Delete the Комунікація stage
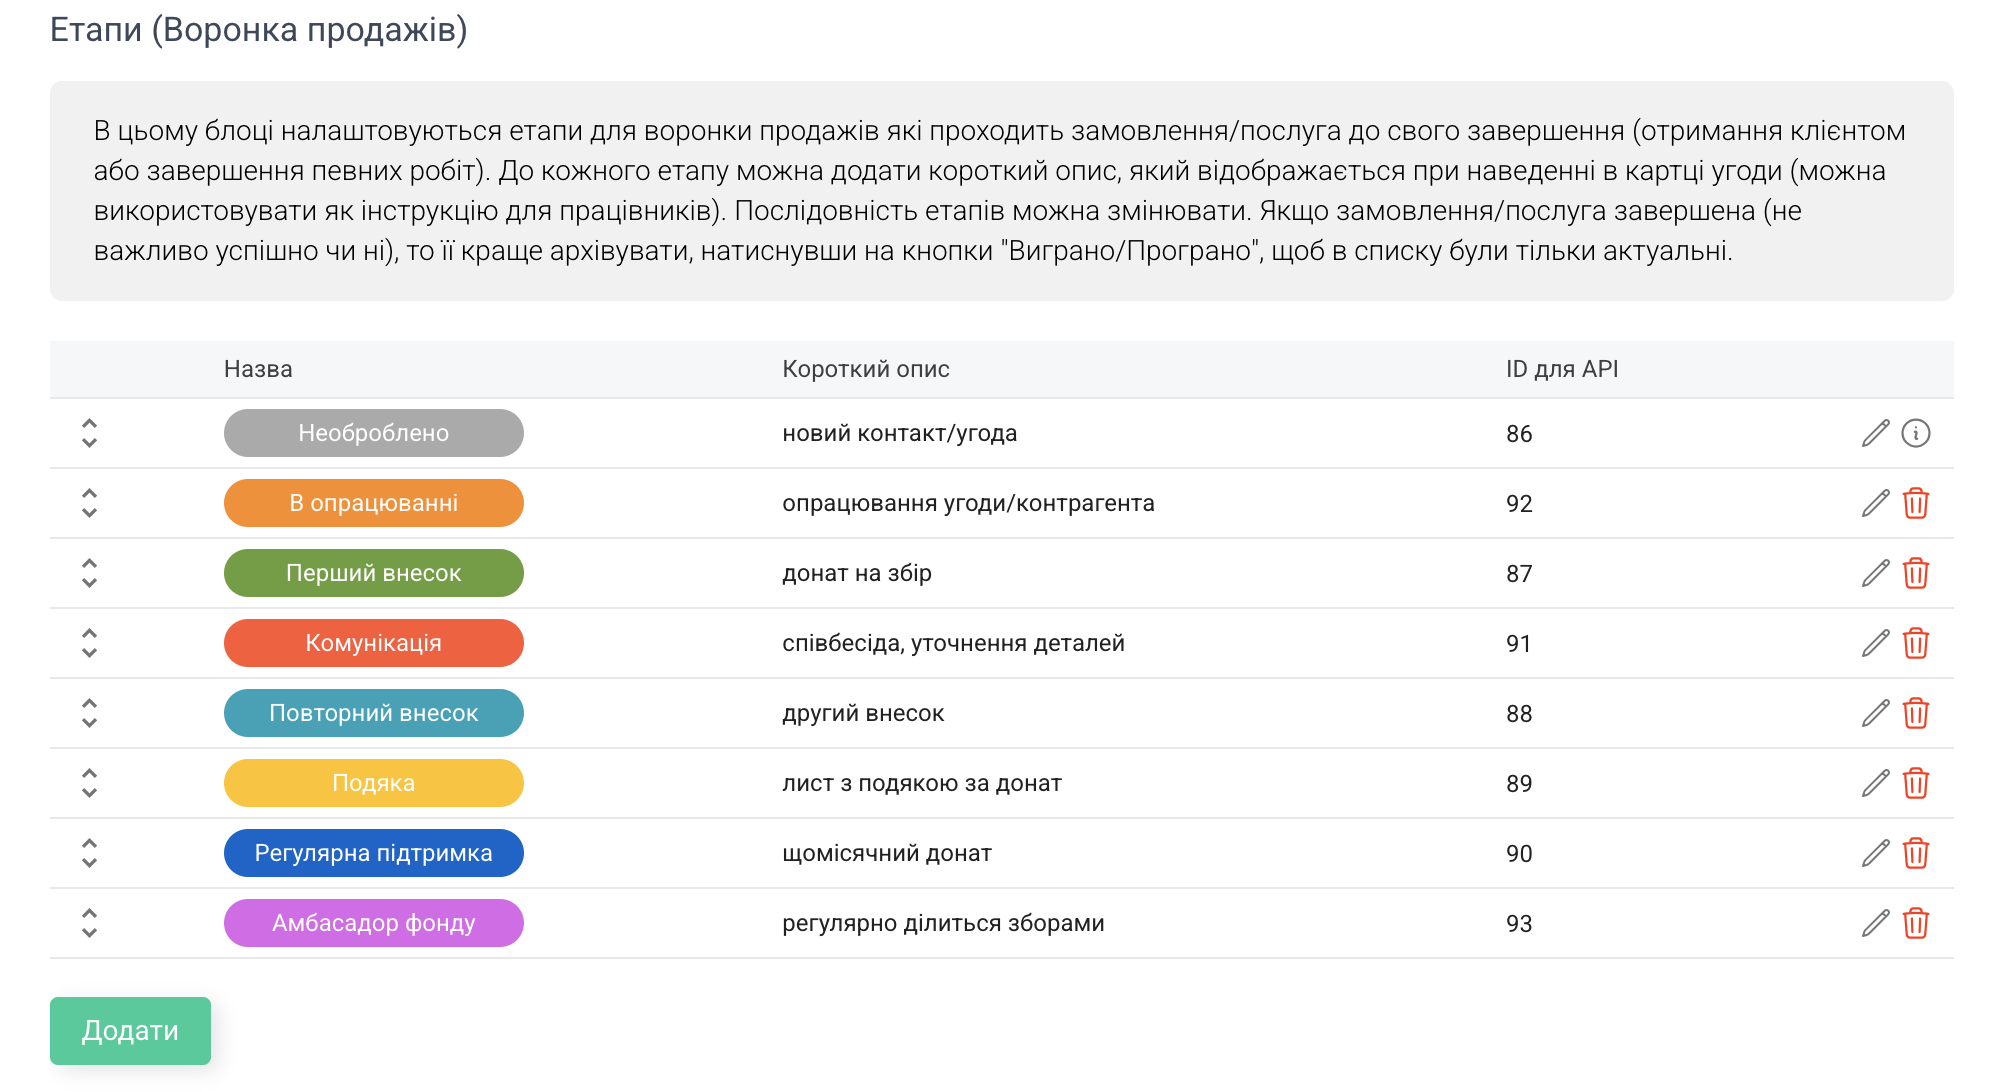Viewport: 2002px width, 1092px height. 1915,643
